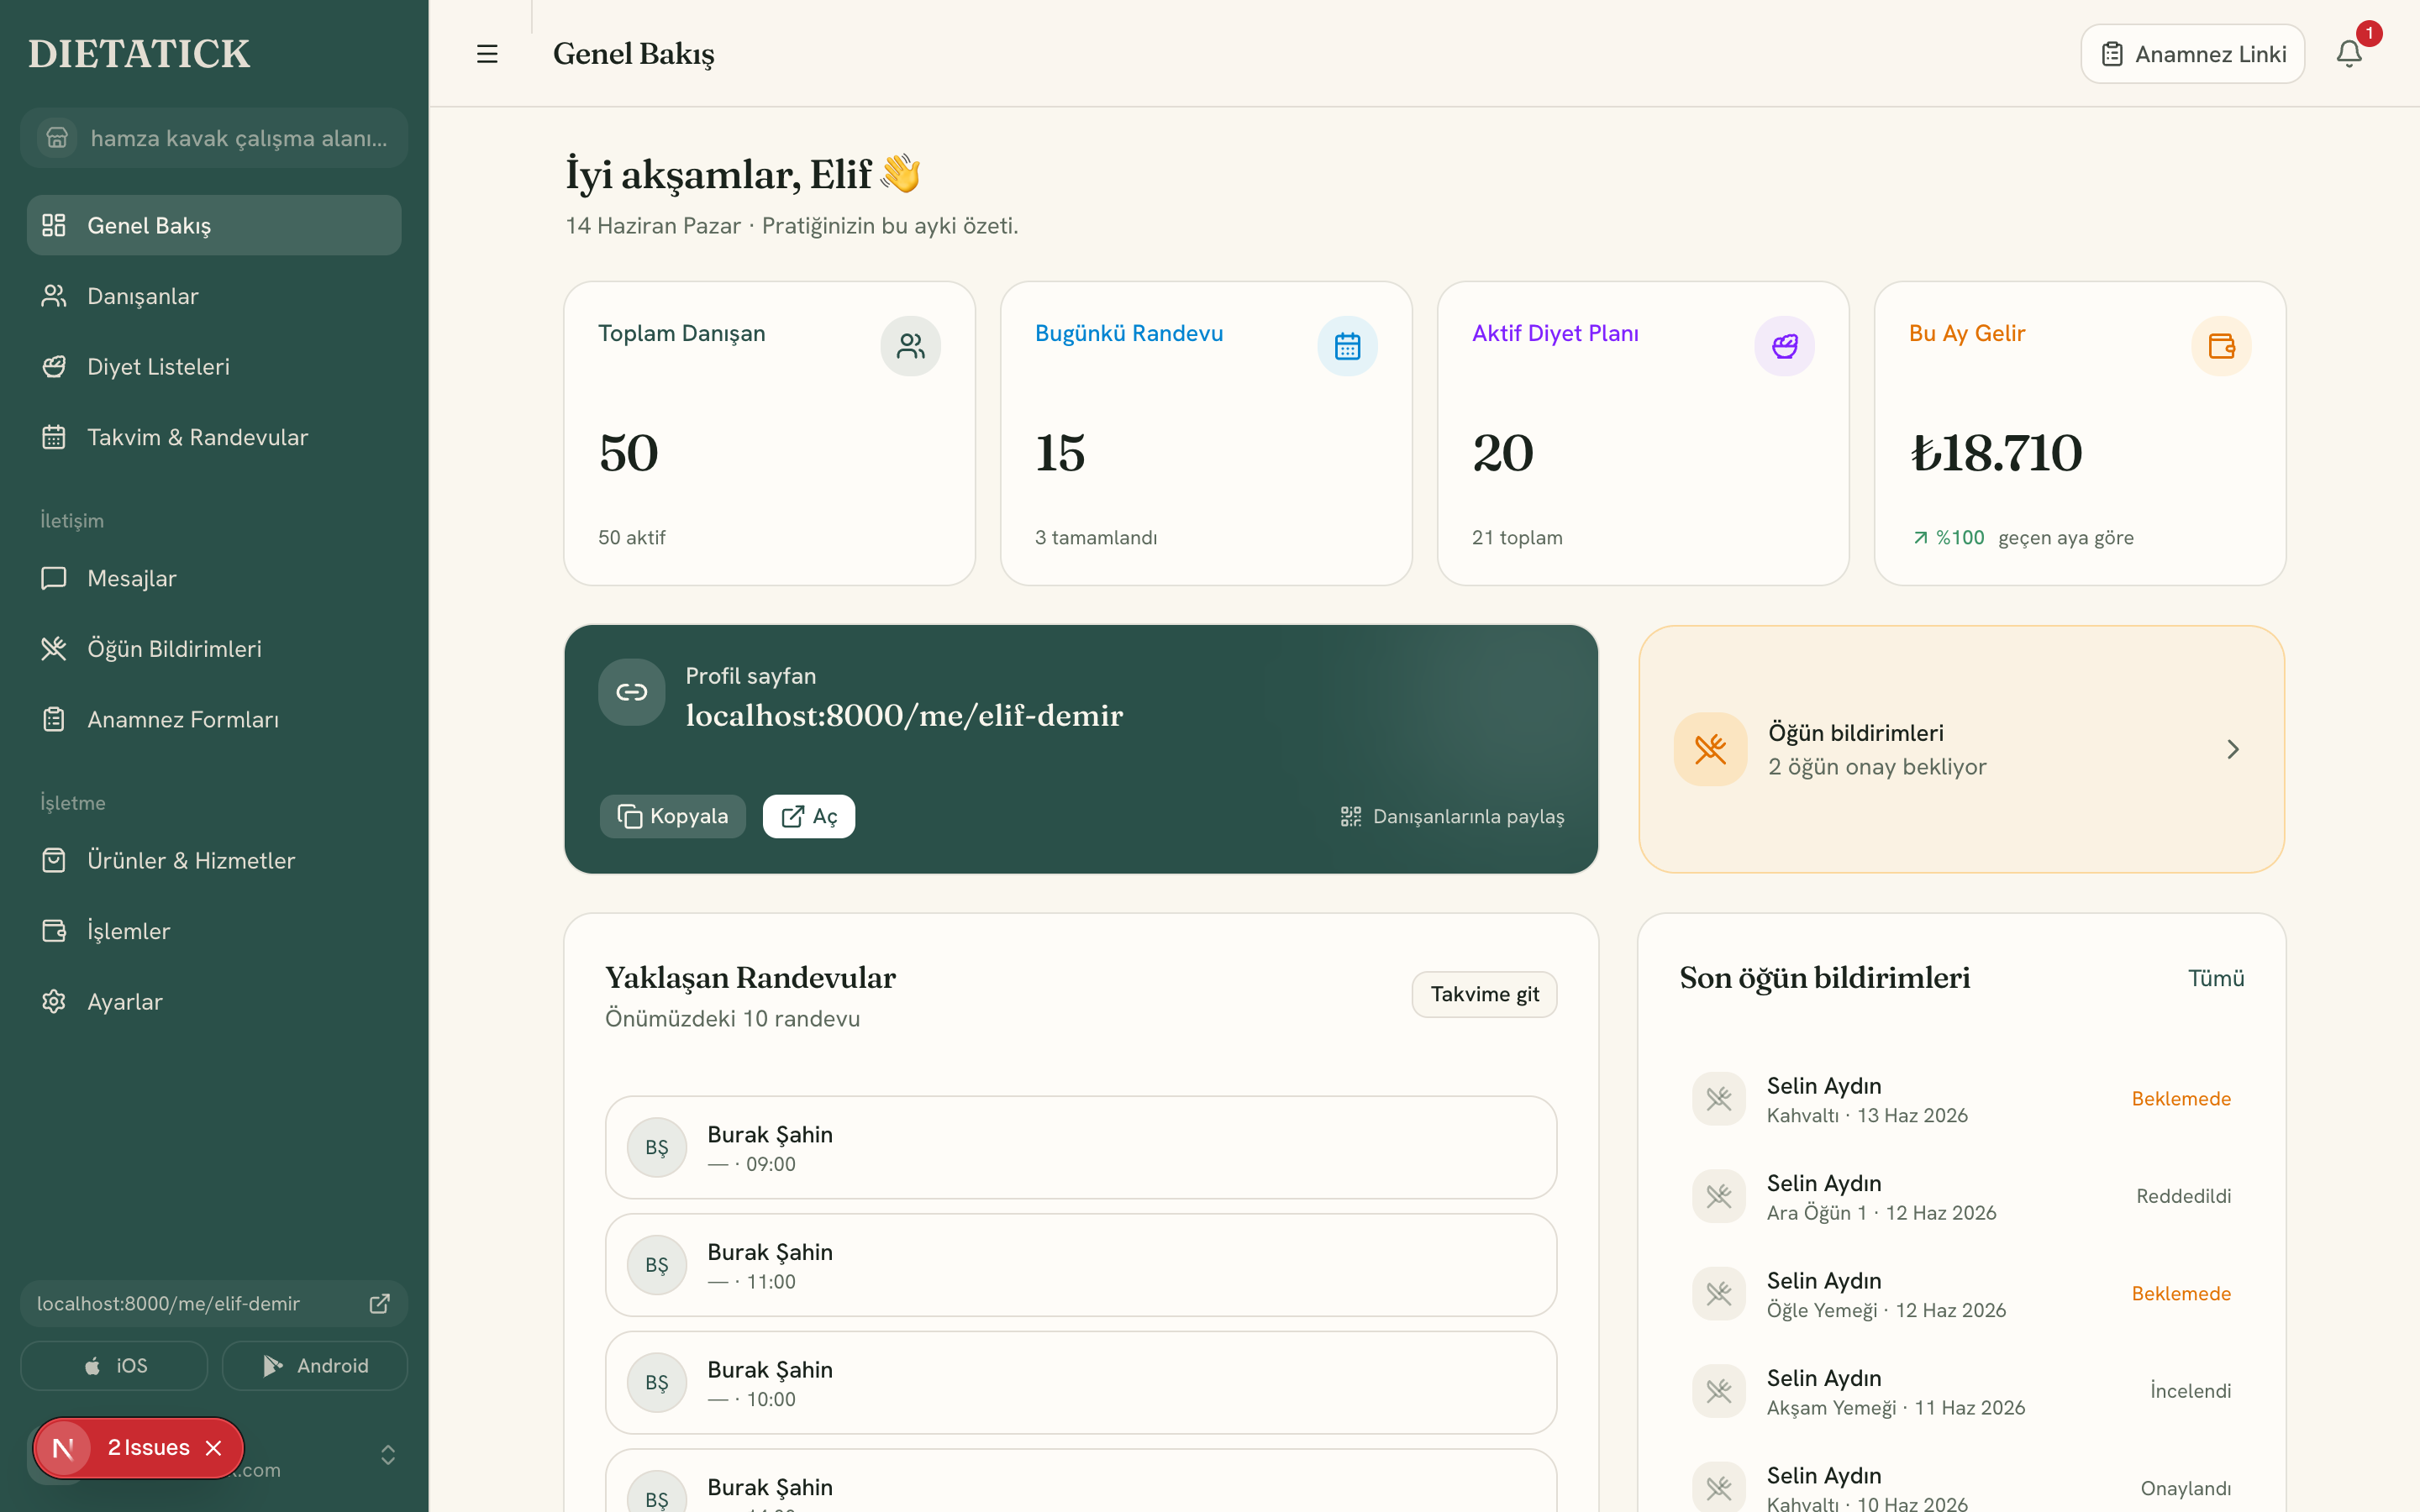Image resolution: width=2420 pixels, height=1512 pixels.
Task: Open the Bugünkü Randevu 15 card
Action: tap(1206, 433)
